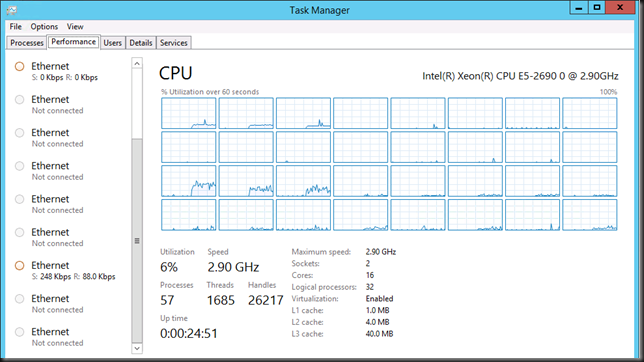Screen dimensions: 644x362
Task: Switch to the Users tab
Action: (x=113, y=43)
